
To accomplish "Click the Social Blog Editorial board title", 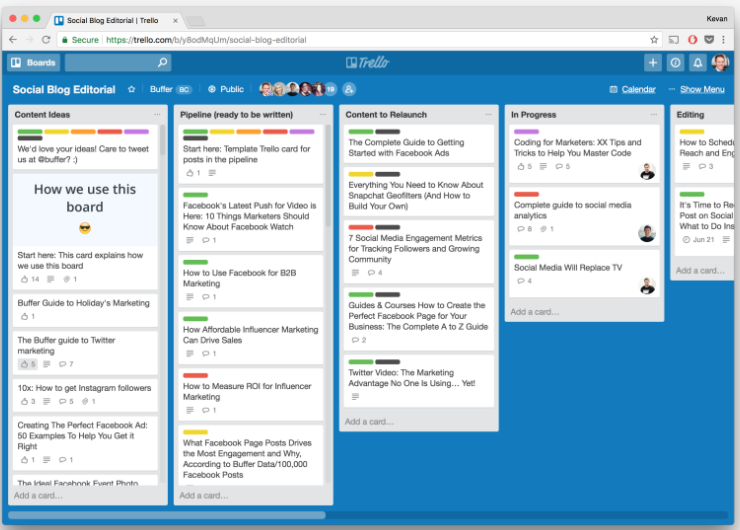I will click(64, 90).
